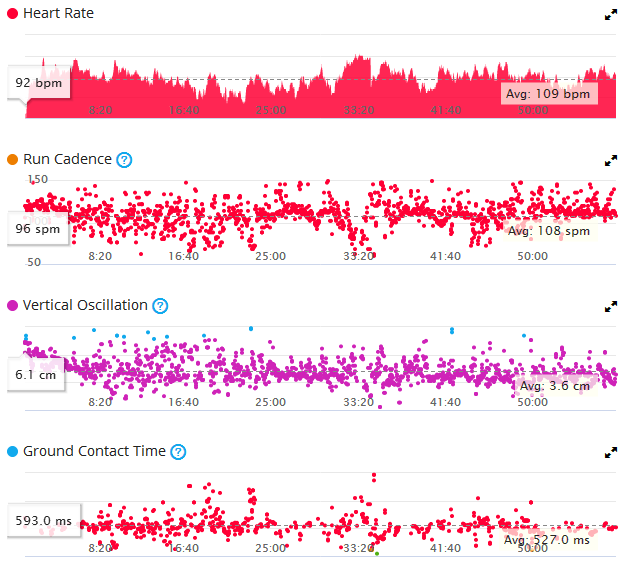
Task: Click the 6.1 cm tooltip value
Action: [x=36, y=375]
